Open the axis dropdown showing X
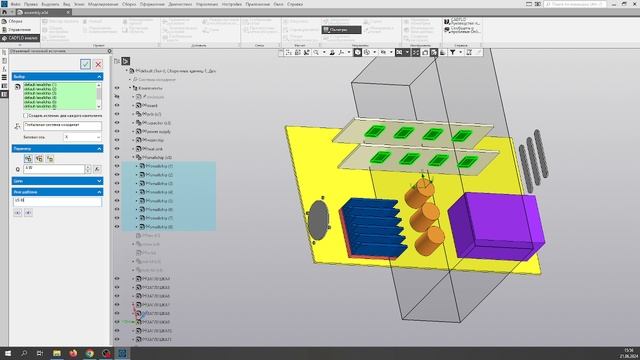 coord(82,137)
